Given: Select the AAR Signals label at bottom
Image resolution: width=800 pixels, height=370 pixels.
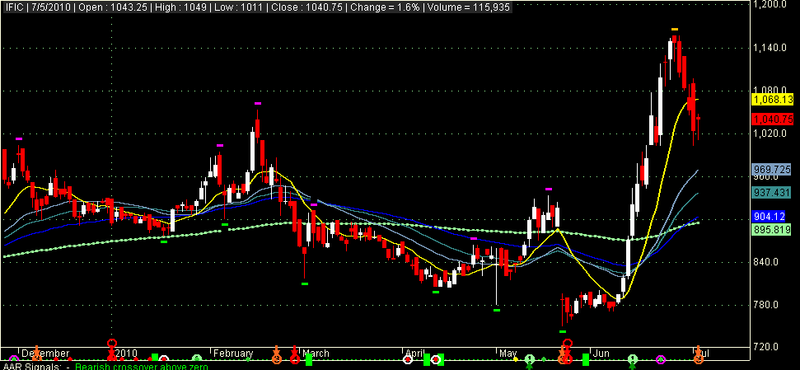Looking at the screenshot, I should click(31, 366).
